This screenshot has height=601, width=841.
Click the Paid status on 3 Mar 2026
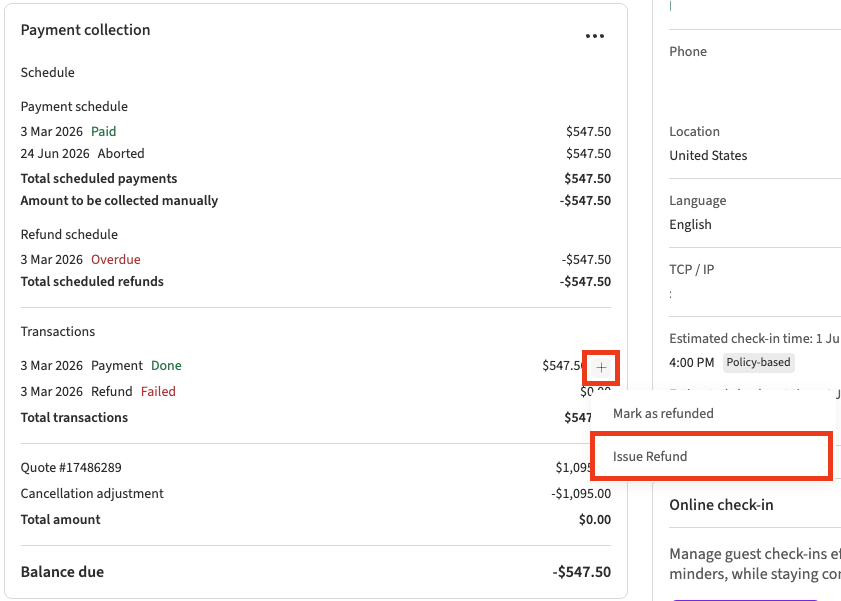[104, 131]
